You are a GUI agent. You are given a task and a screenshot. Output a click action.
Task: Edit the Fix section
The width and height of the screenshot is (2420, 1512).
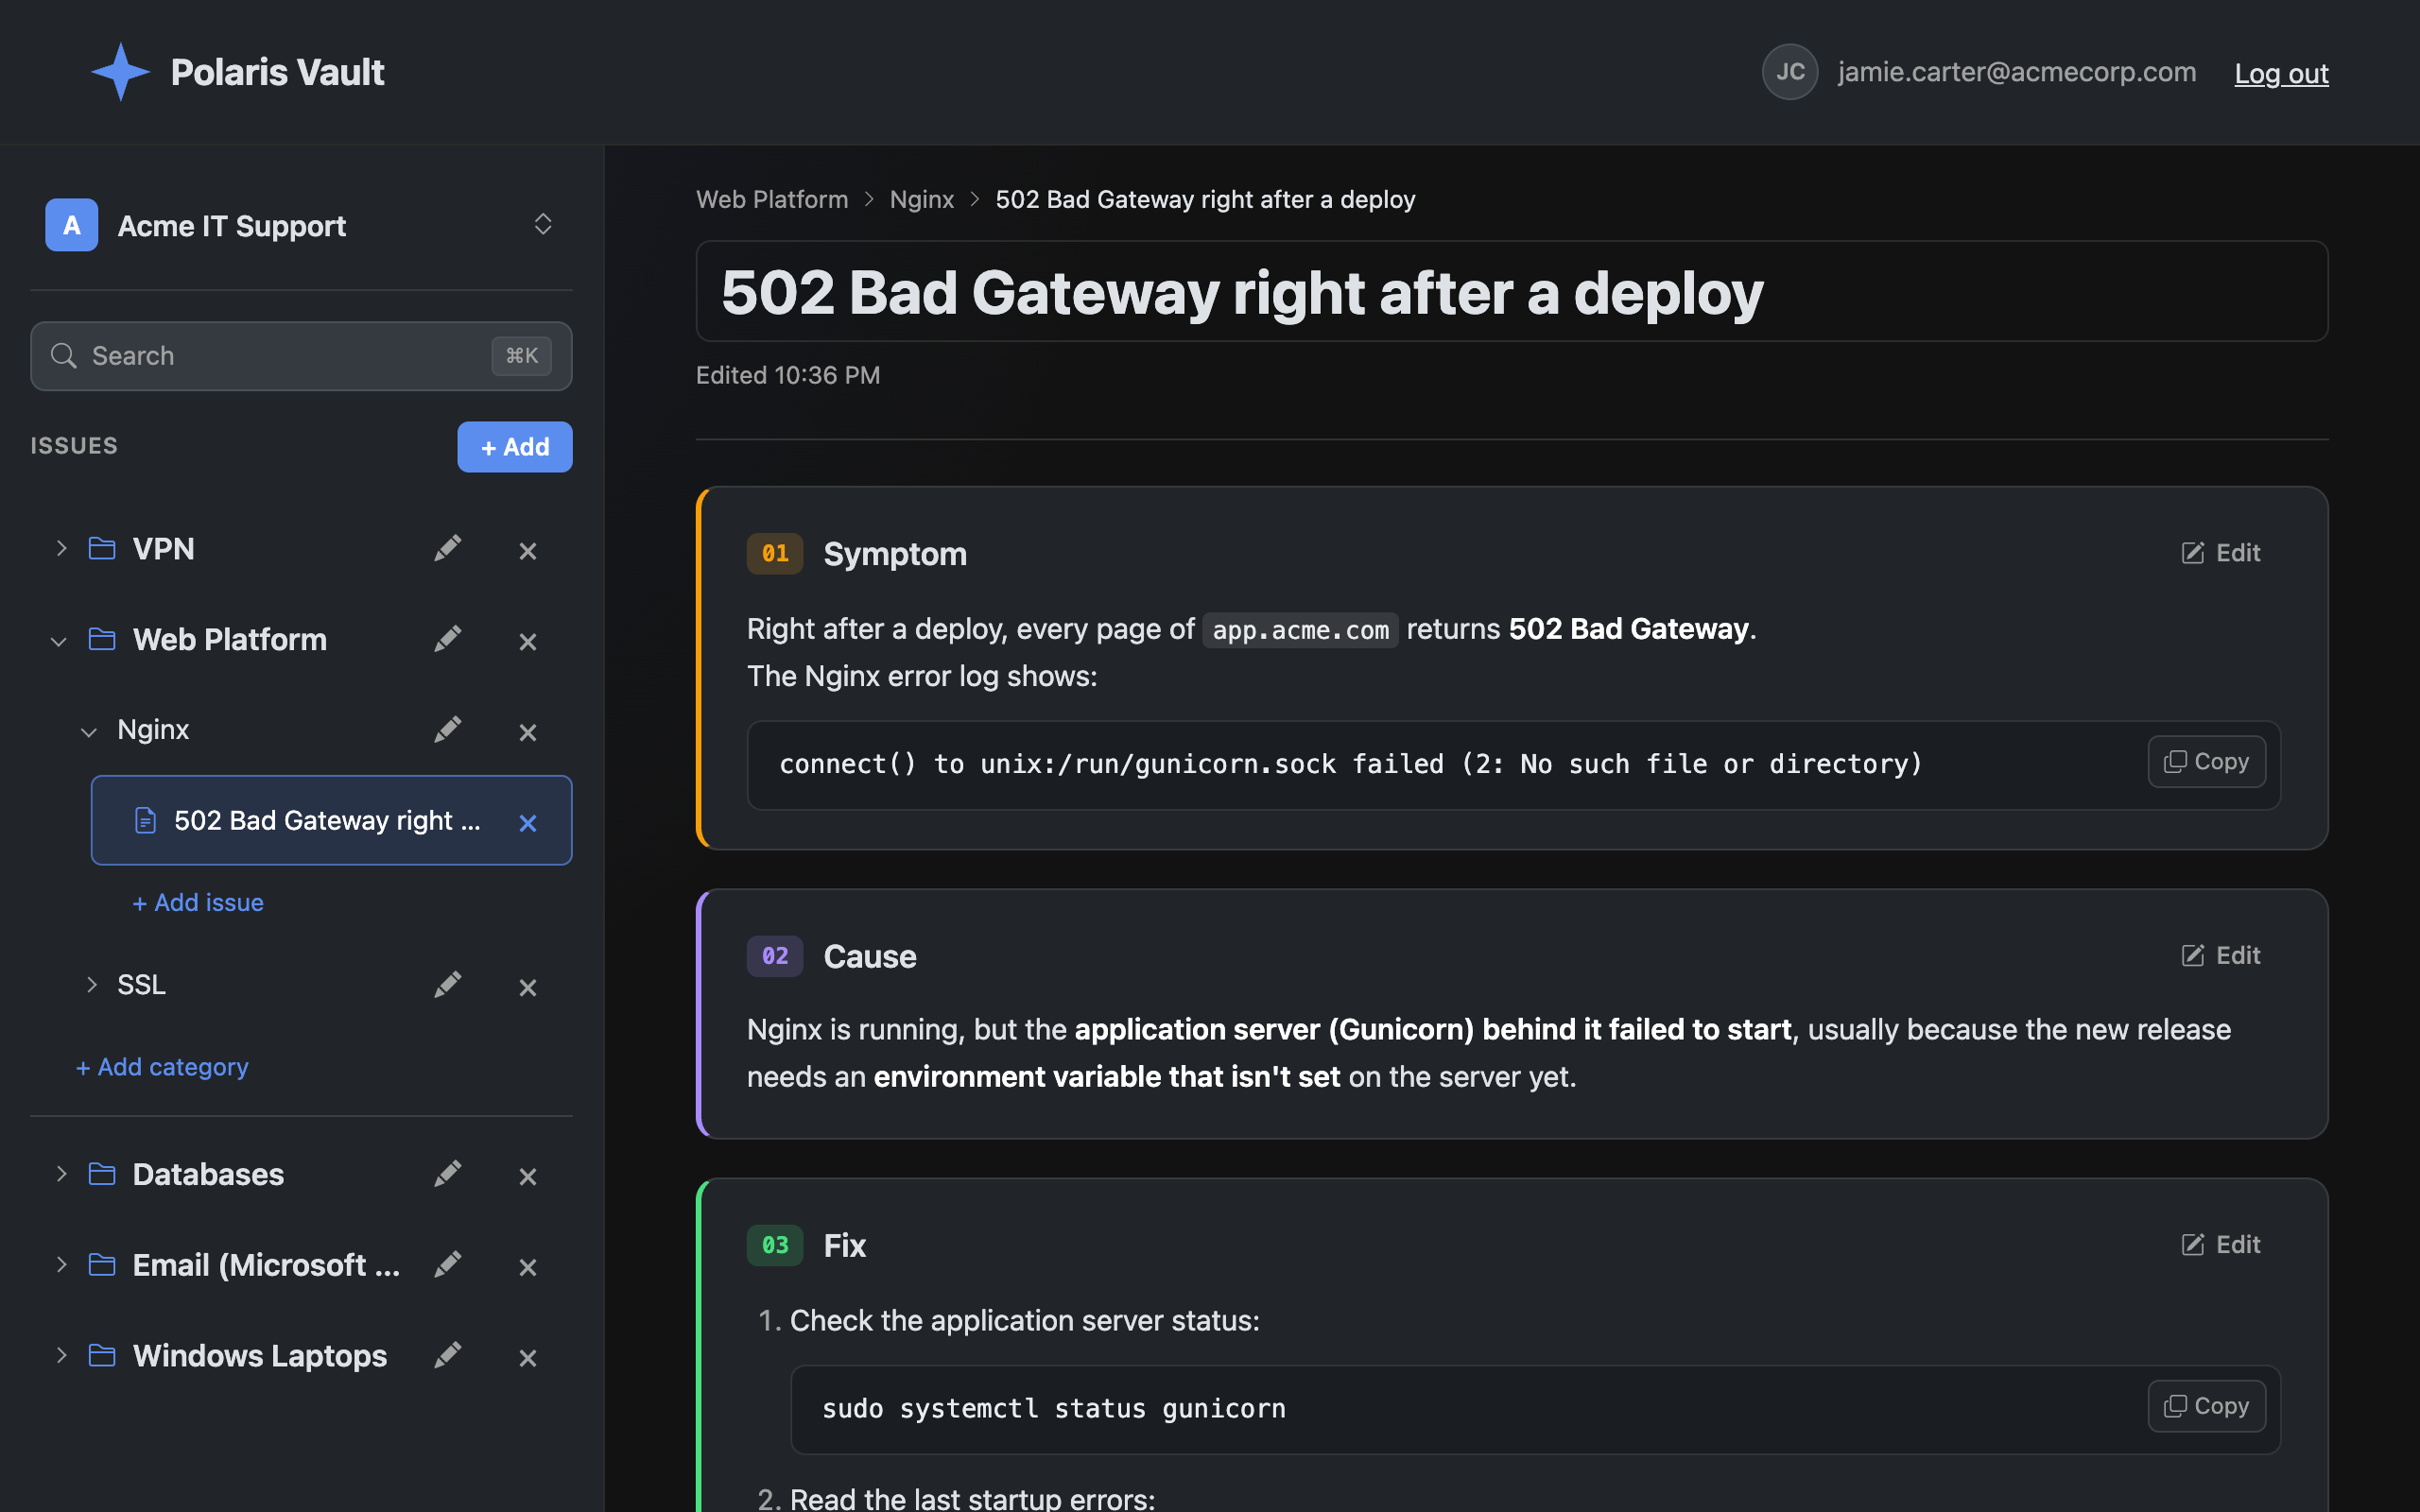pyautogui.click(x=2220, y=1244)
